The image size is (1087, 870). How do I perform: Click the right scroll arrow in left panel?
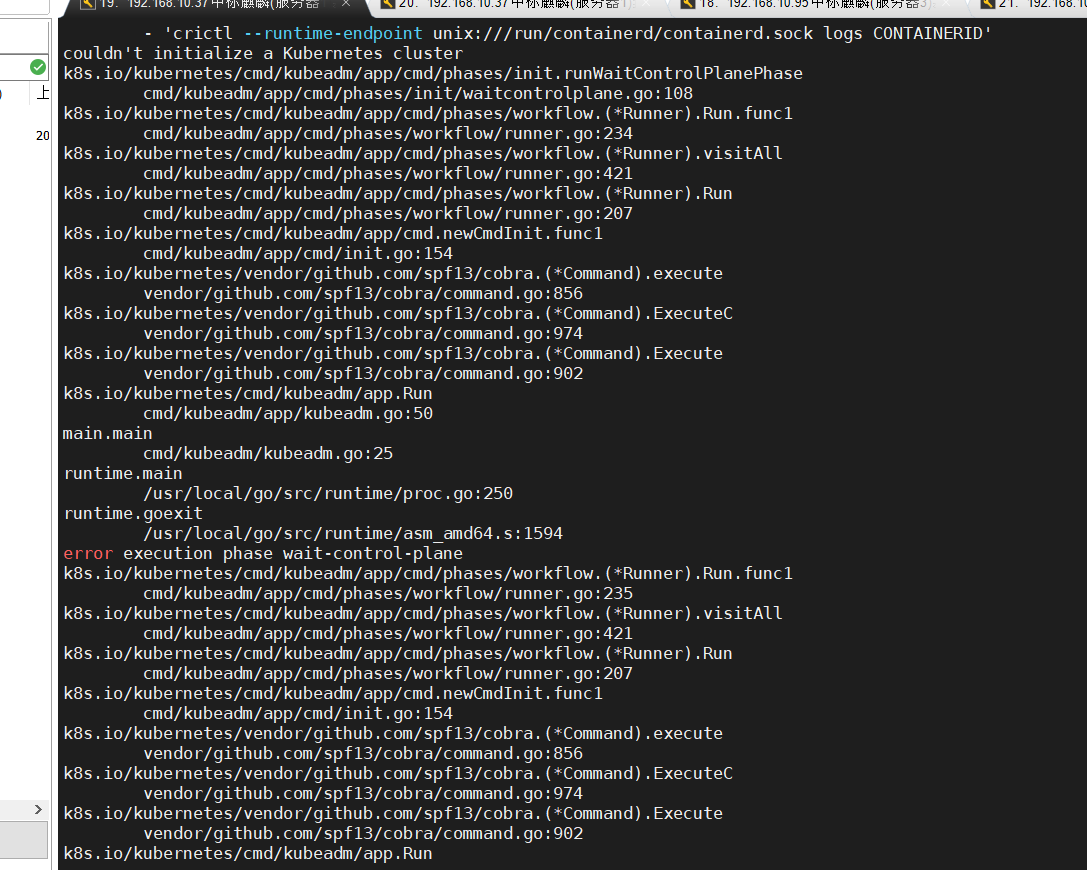[x=38, y=809]
